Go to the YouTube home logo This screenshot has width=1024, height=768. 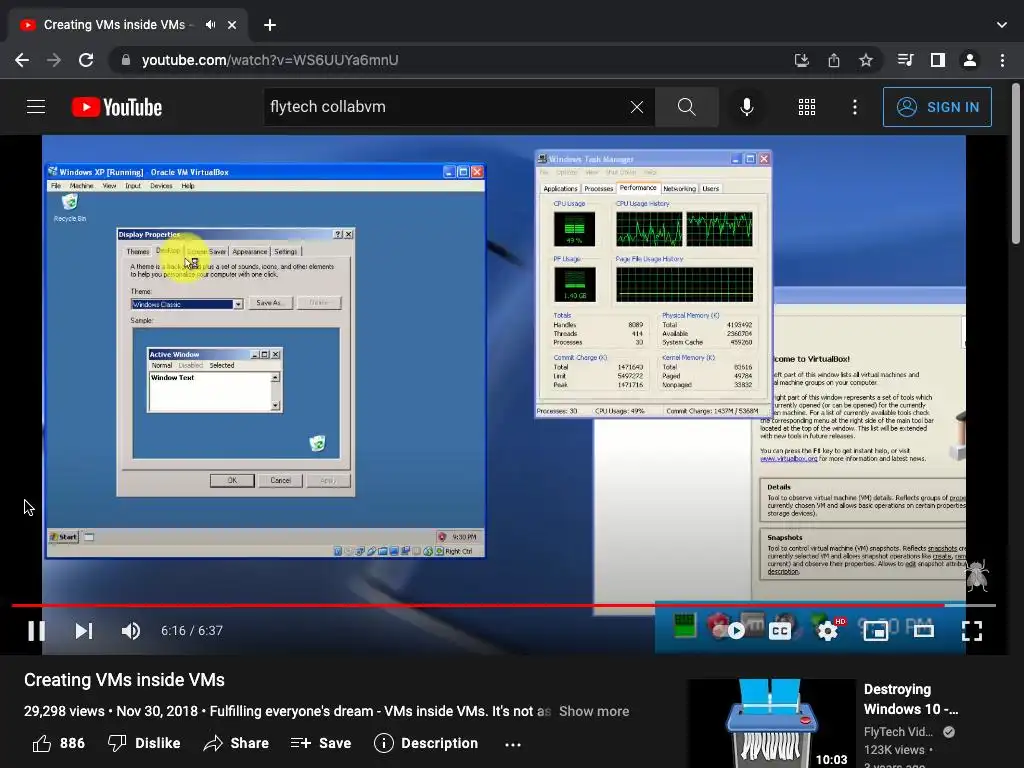117,107
